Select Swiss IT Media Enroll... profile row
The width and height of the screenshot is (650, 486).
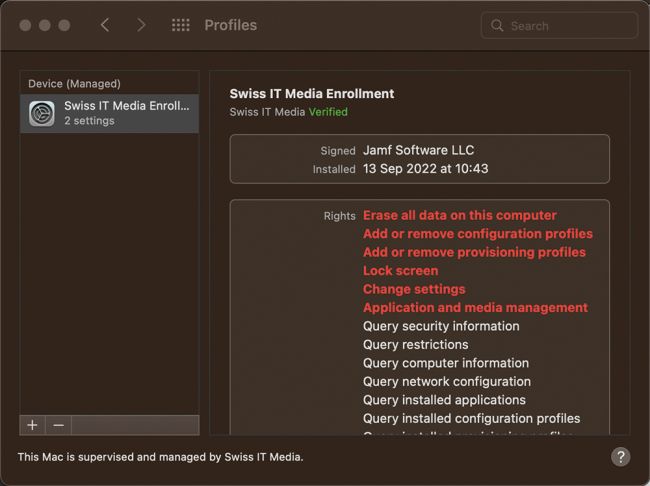point(109,113)
